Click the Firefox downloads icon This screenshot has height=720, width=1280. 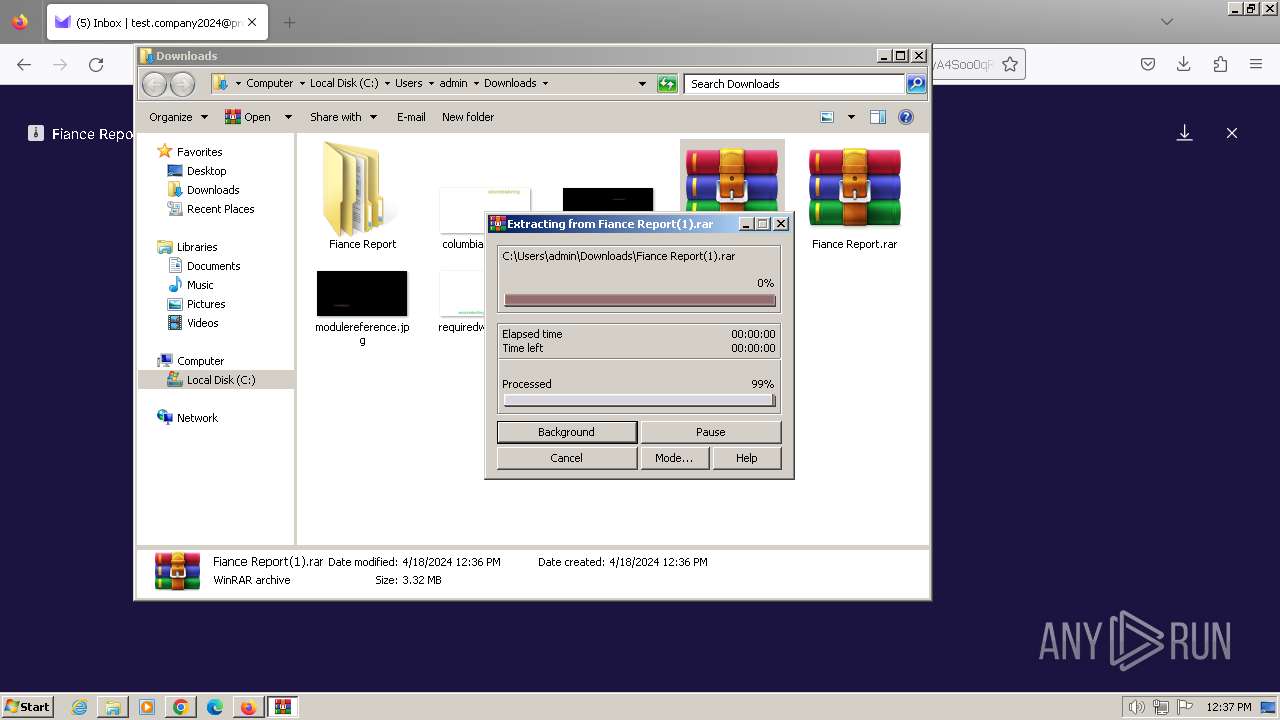click(x=1184, y=64)
